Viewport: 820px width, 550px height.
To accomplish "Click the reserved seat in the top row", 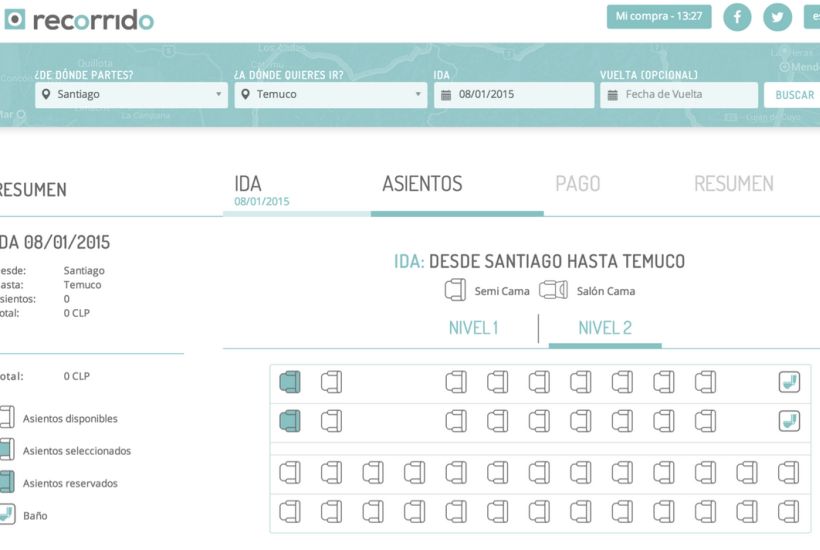I will (x=290, y=382).
